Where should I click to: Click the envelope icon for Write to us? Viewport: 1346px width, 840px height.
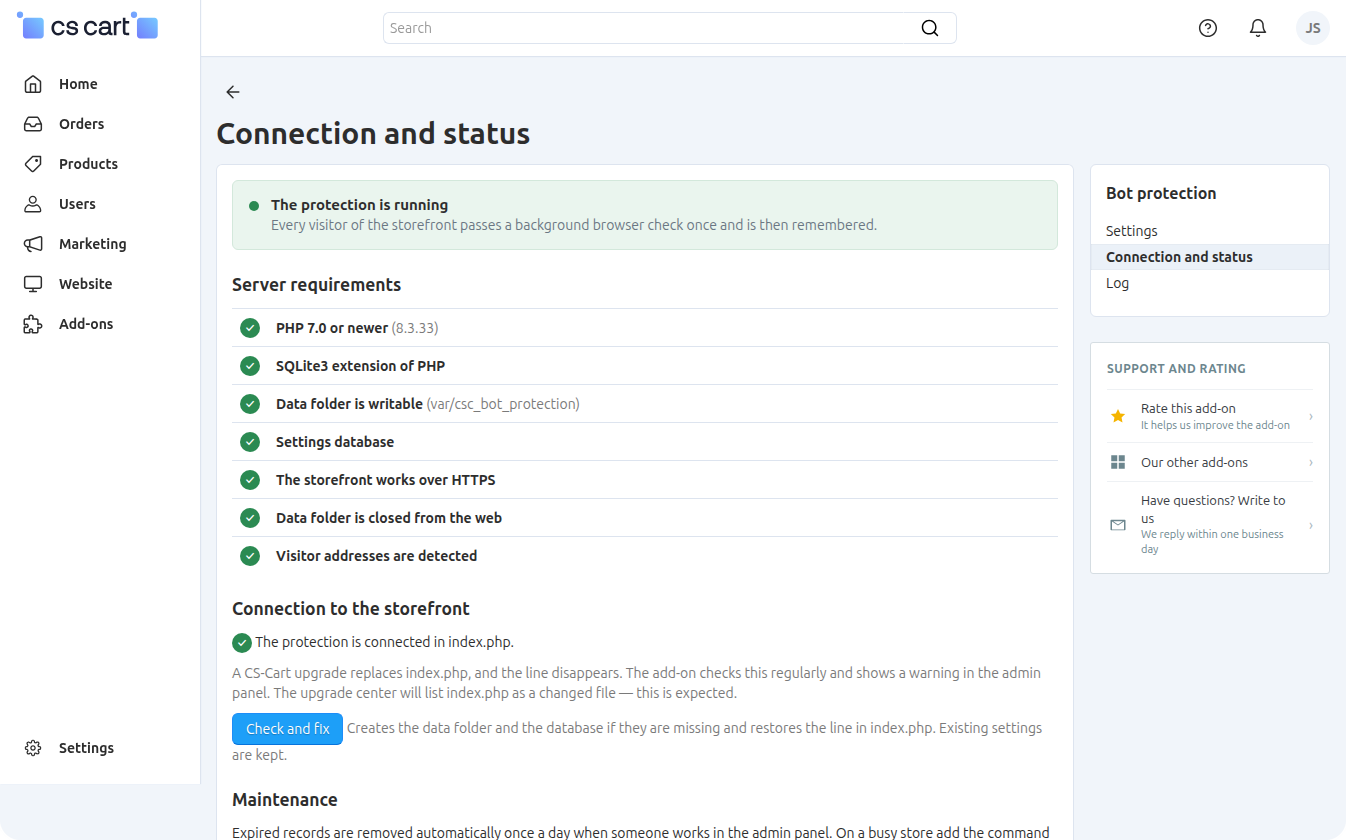[x=1118, y=525]
